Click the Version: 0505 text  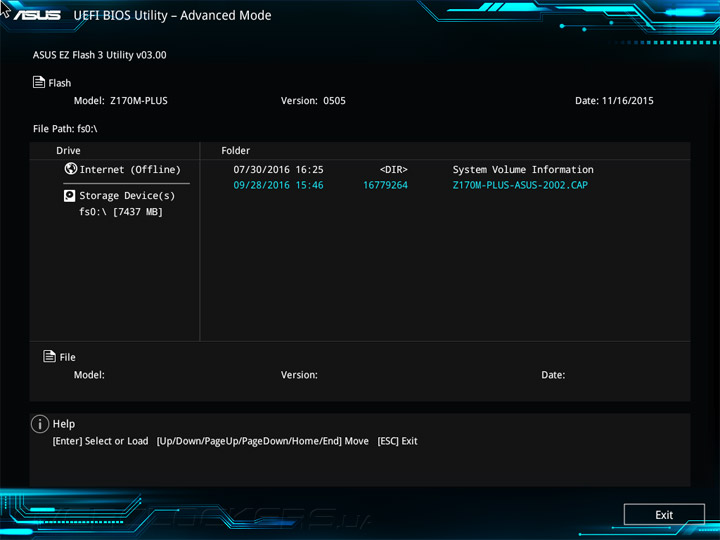click(313, 101)
